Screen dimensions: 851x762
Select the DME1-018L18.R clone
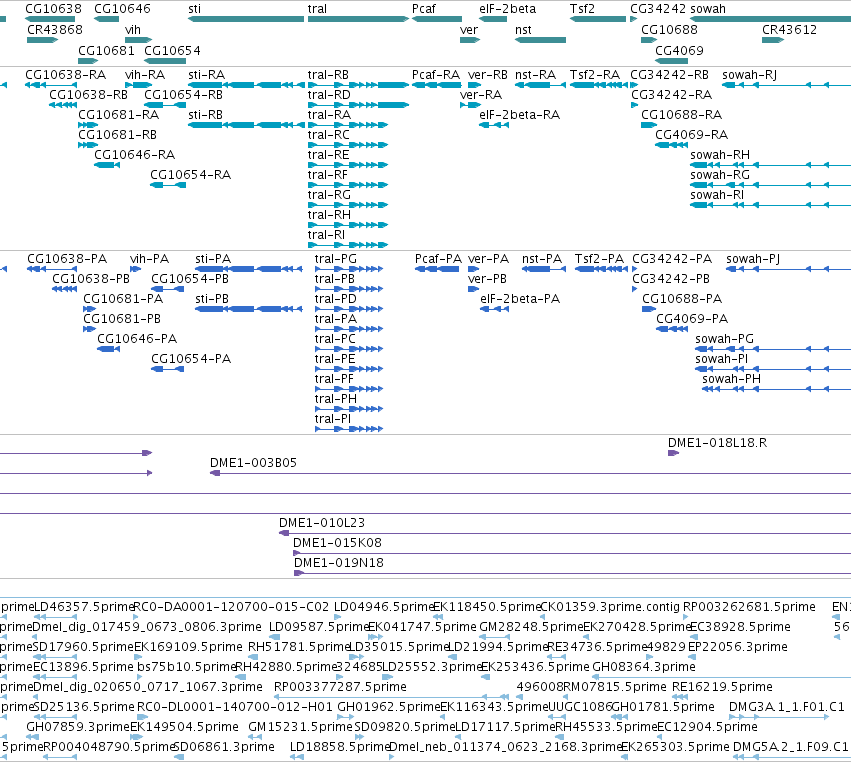673,453
